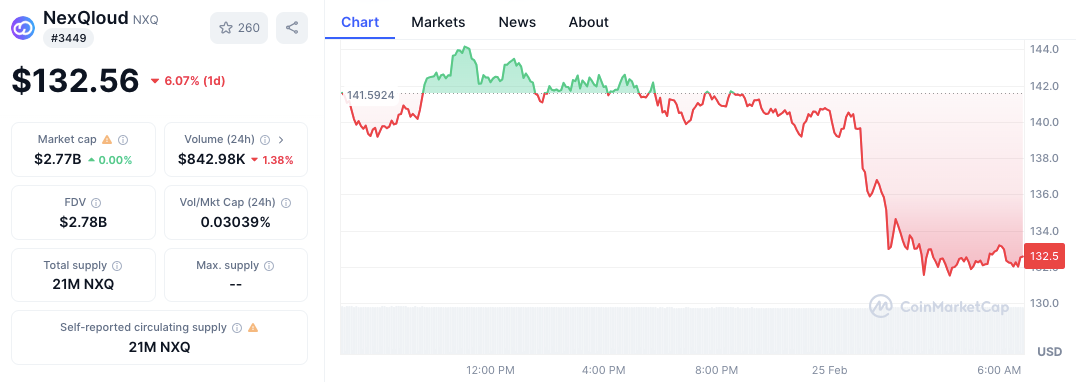Click Market cap warning triangle icon

click(x=106, y=140)
